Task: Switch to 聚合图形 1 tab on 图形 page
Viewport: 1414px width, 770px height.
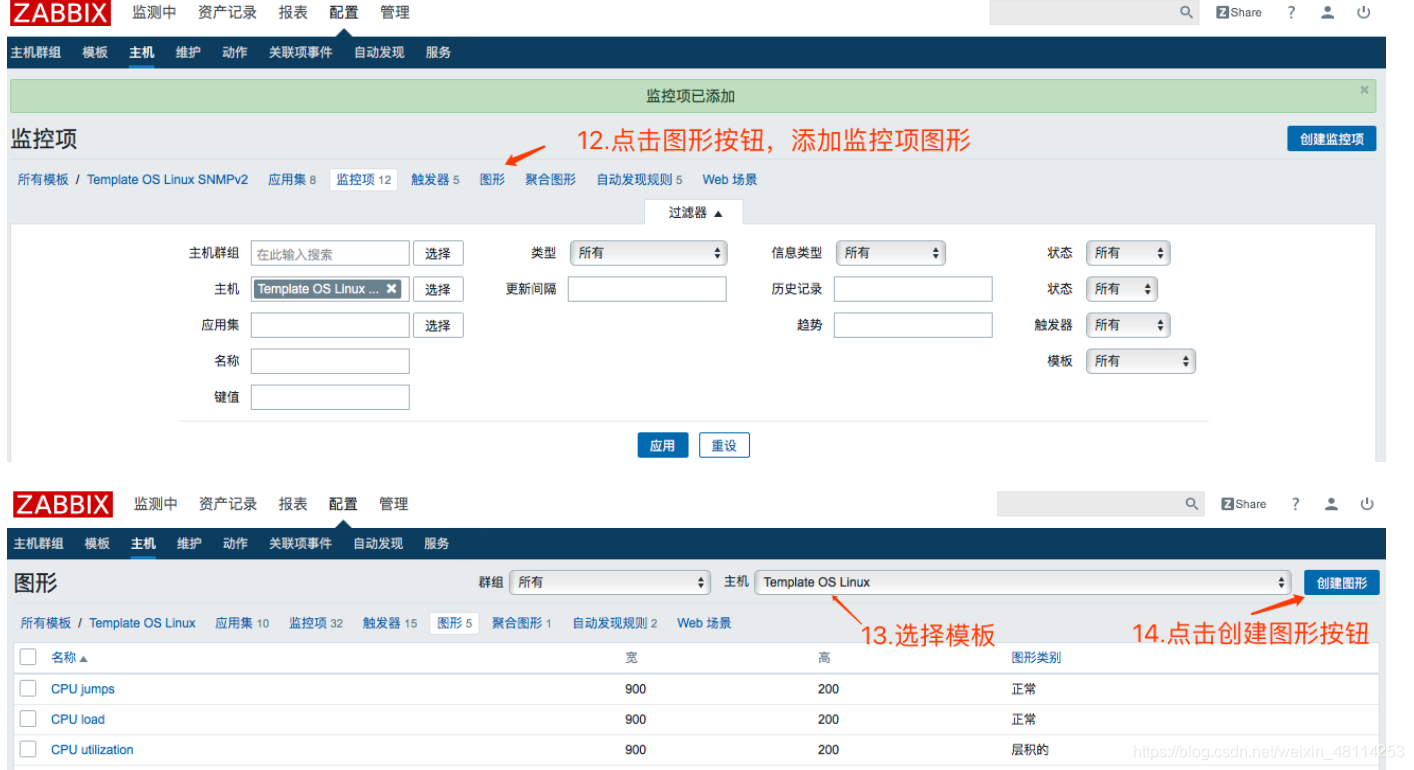Action: coord(522,623)
